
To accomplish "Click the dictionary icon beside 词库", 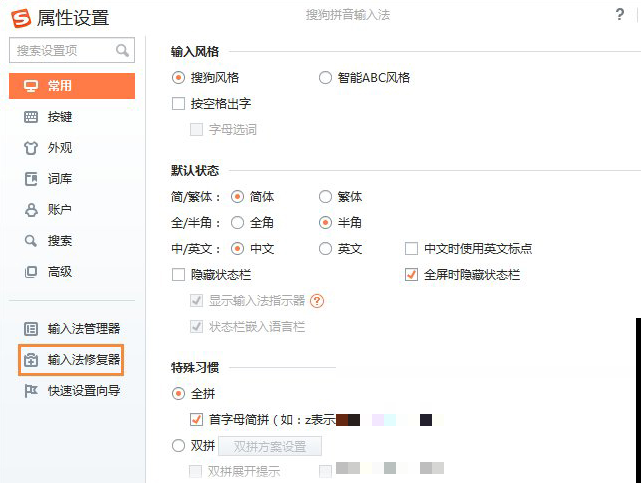I will (x=31, y=179).
